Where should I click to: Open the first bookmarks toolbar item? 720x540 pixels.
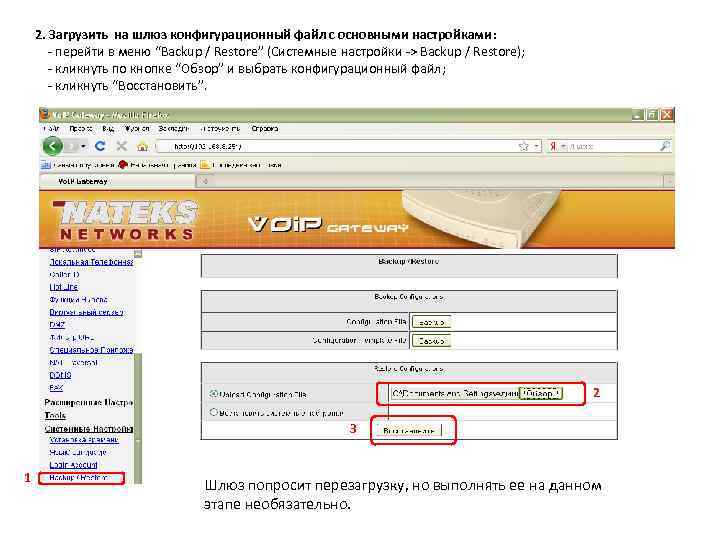(78, 165)
